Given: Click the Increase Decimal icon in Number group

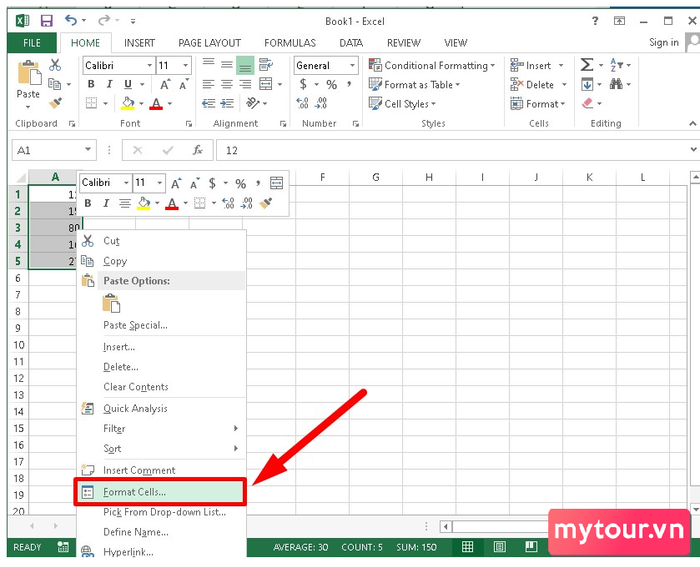Looking at the screenshot, I should click(x=302, y=104).
